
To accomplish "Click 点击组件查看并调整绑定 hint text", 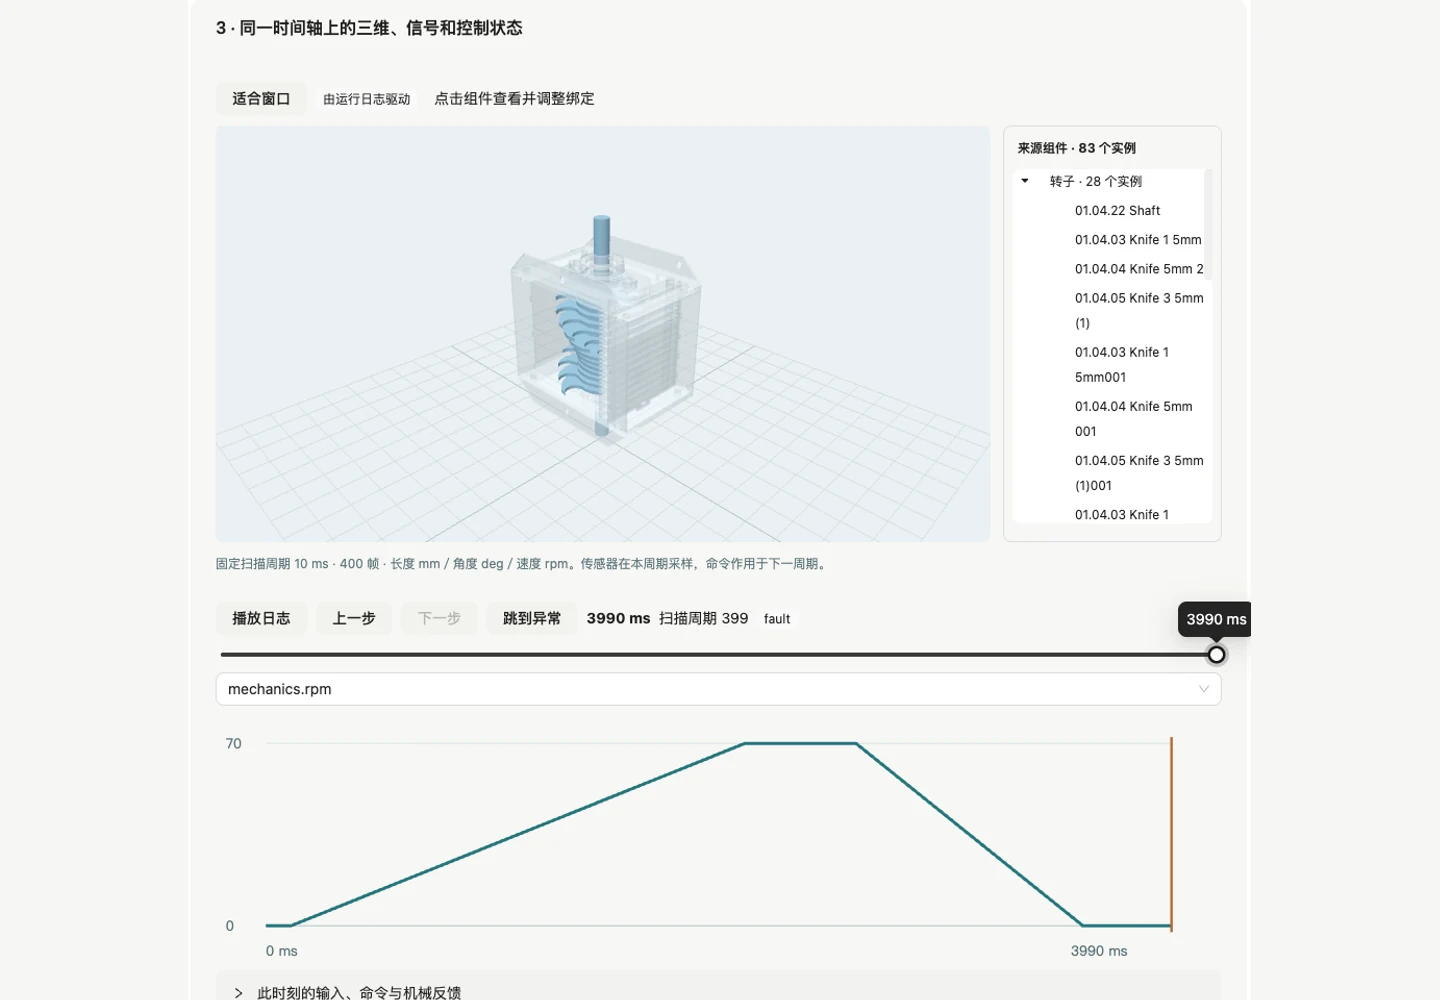I will point(514,99).
